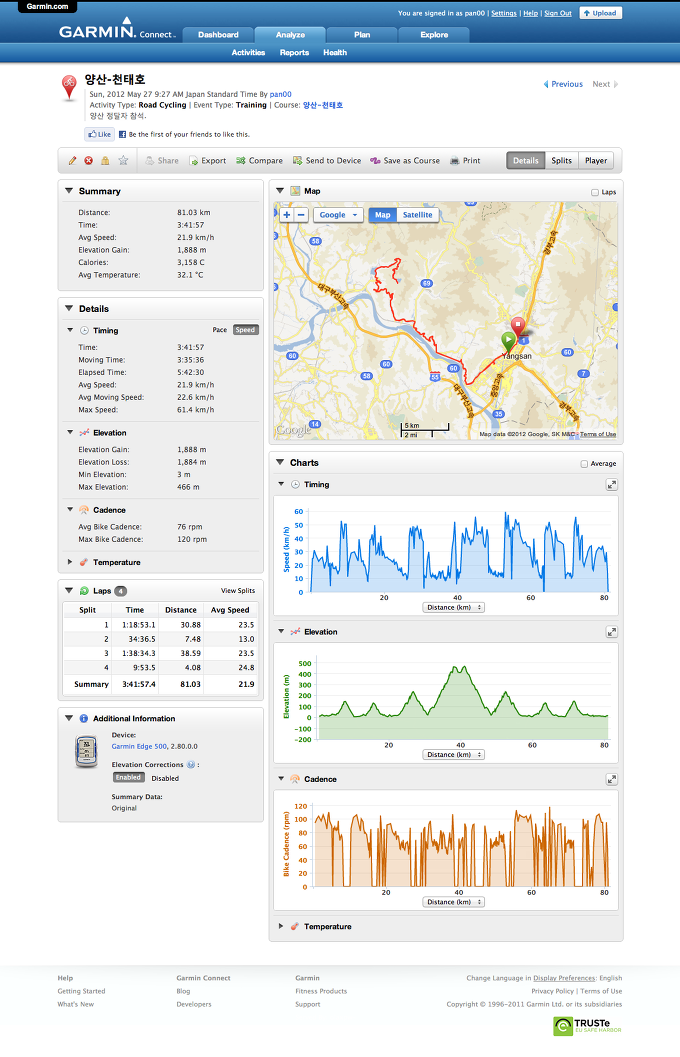This screenshot has height=1057, width=680.
Task: Switch to the Player view
Action: coord(596,160)
